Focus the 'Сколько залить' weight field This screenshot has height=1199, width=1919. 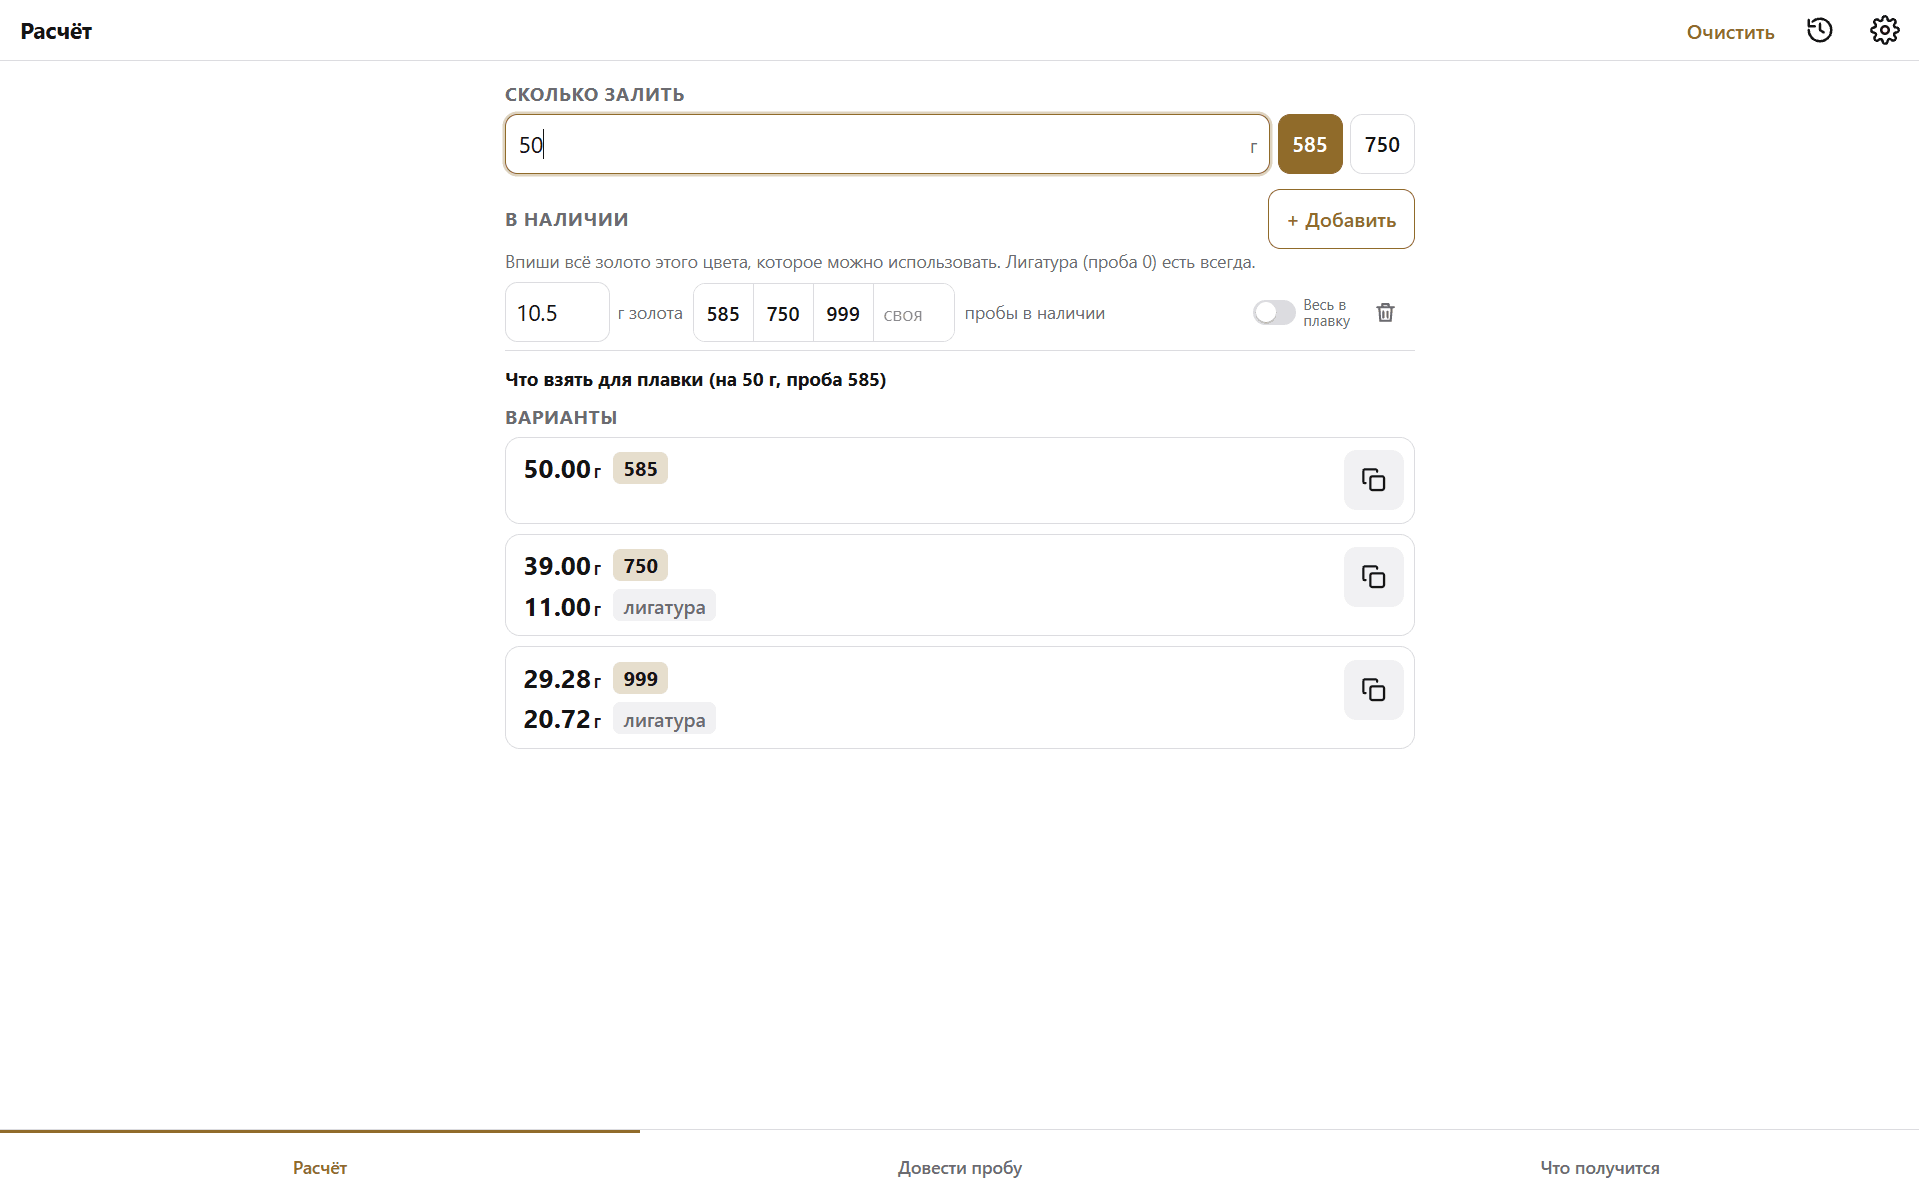[x=887, y=144]
